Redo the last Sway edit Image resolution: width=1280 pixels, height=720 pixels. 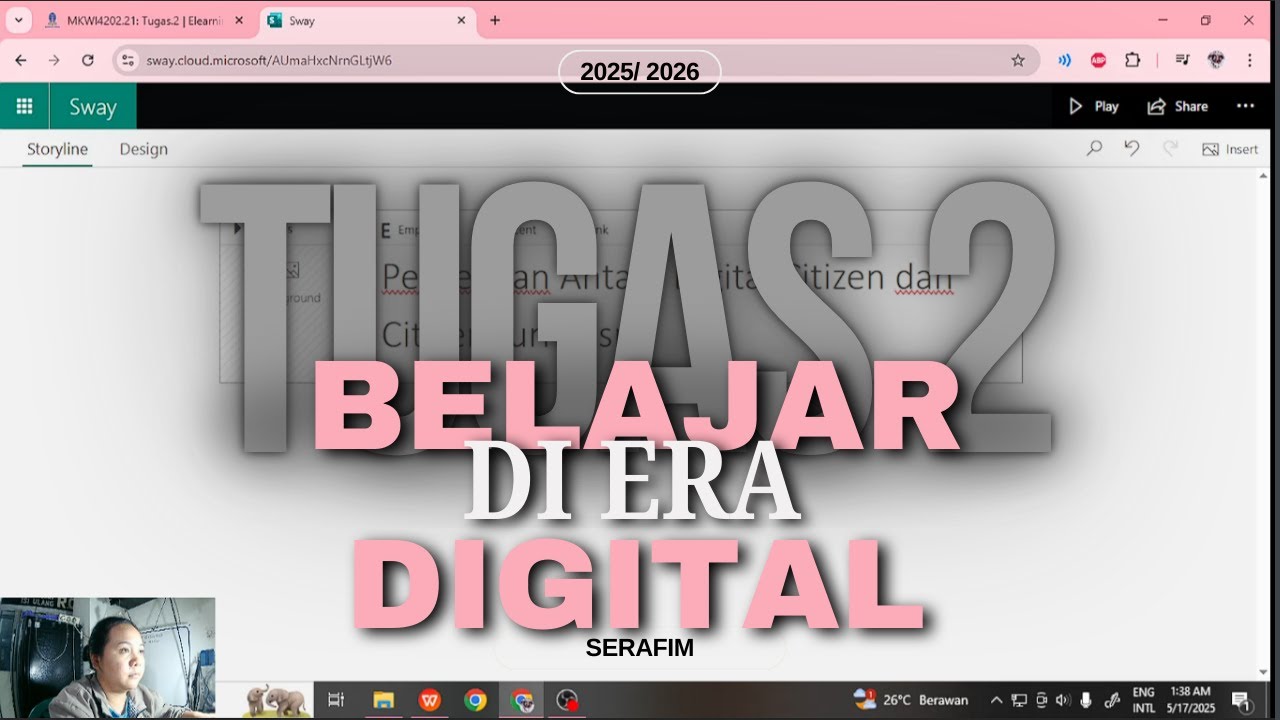click(1169, 149)
